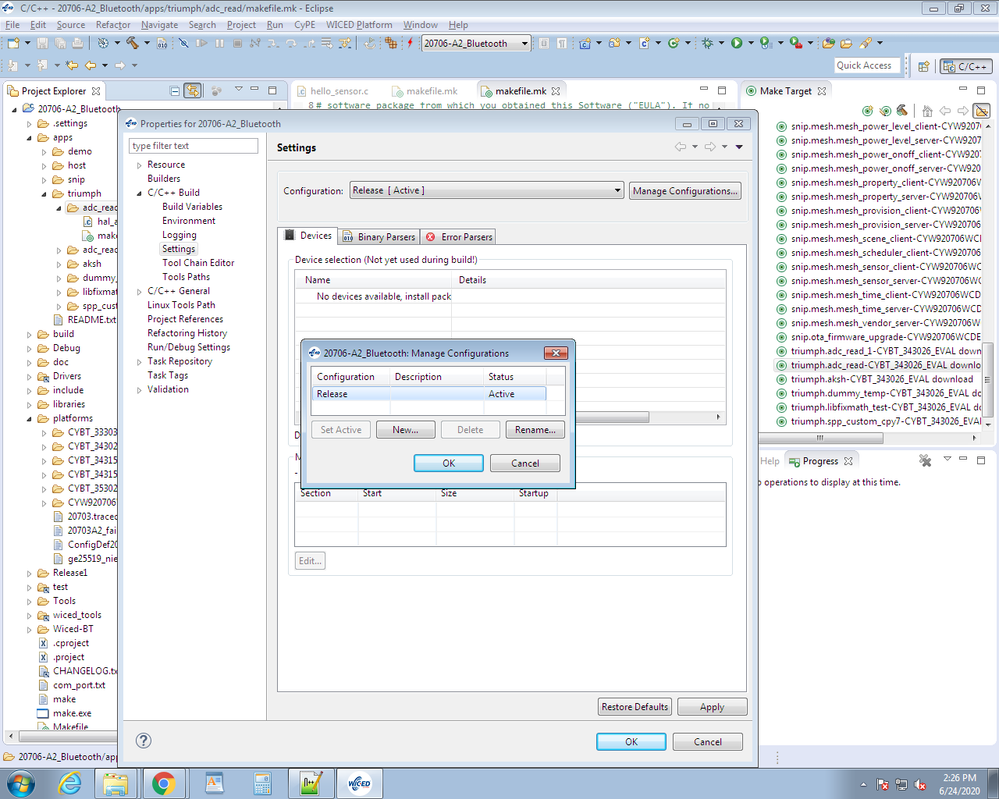Click the WICED icon on the taskbar
This screenshot has height=799, width=999.
(358, 783)
